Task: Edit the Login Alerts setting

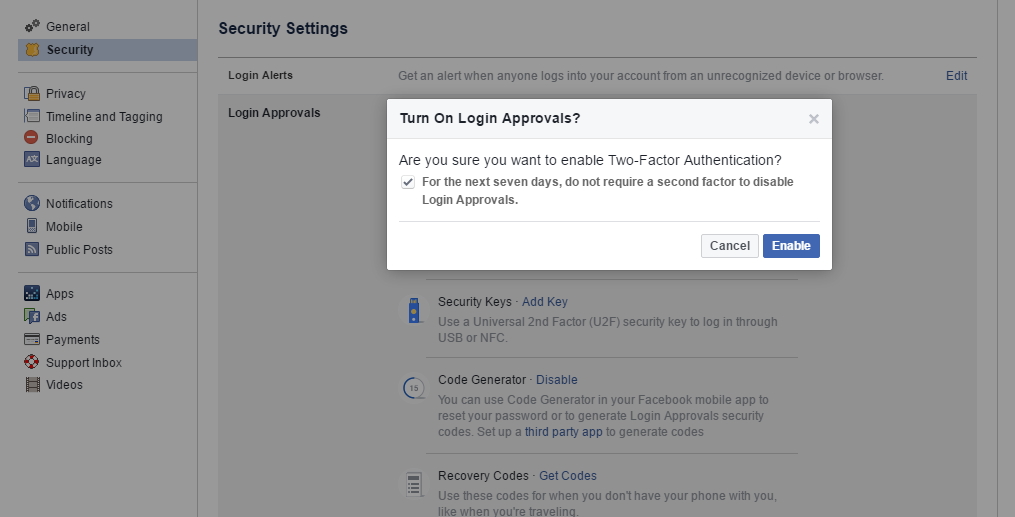Action: click(956, 76)
